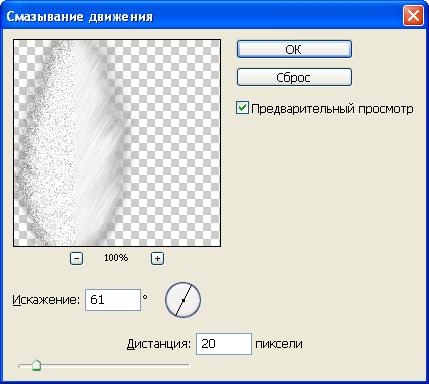
Task: Click the пиксели units label
Action: pyautogui.click(x=279, y=344)
